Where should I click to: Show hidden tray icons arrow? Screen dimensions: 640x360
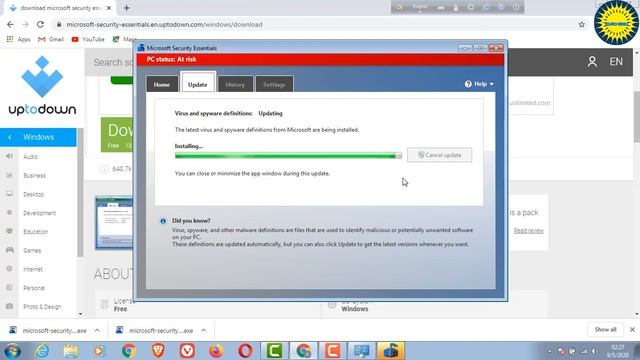click(x=549, y=351)
